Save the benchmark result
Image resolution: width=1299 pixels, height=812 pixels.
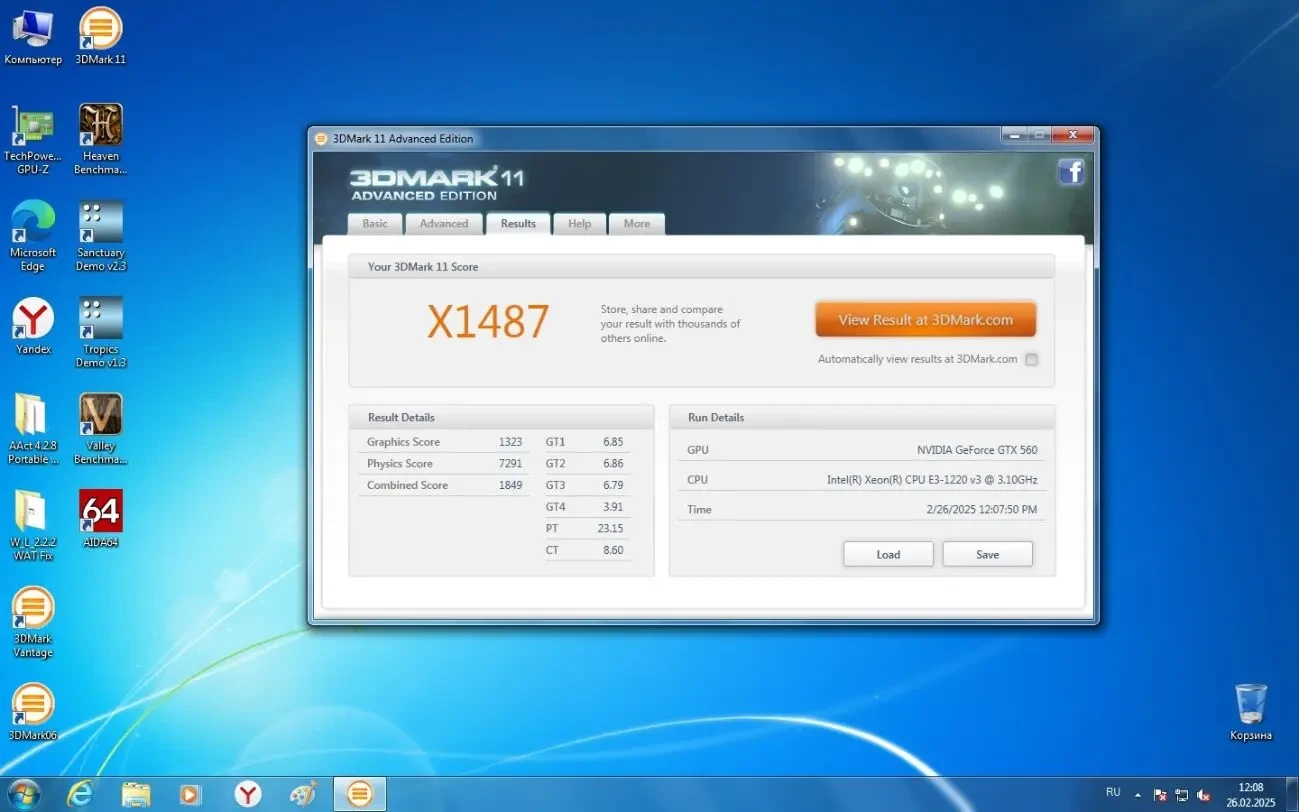(x=986, y=553)
